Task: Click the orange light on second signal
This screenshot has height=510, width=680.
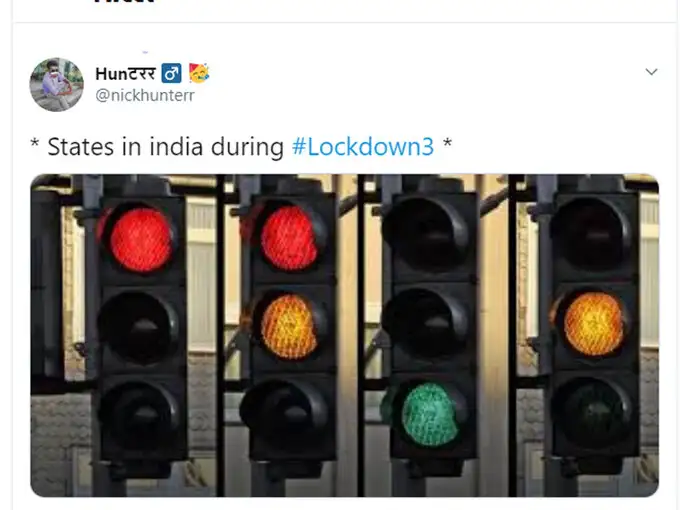Action: coord(289,327)
